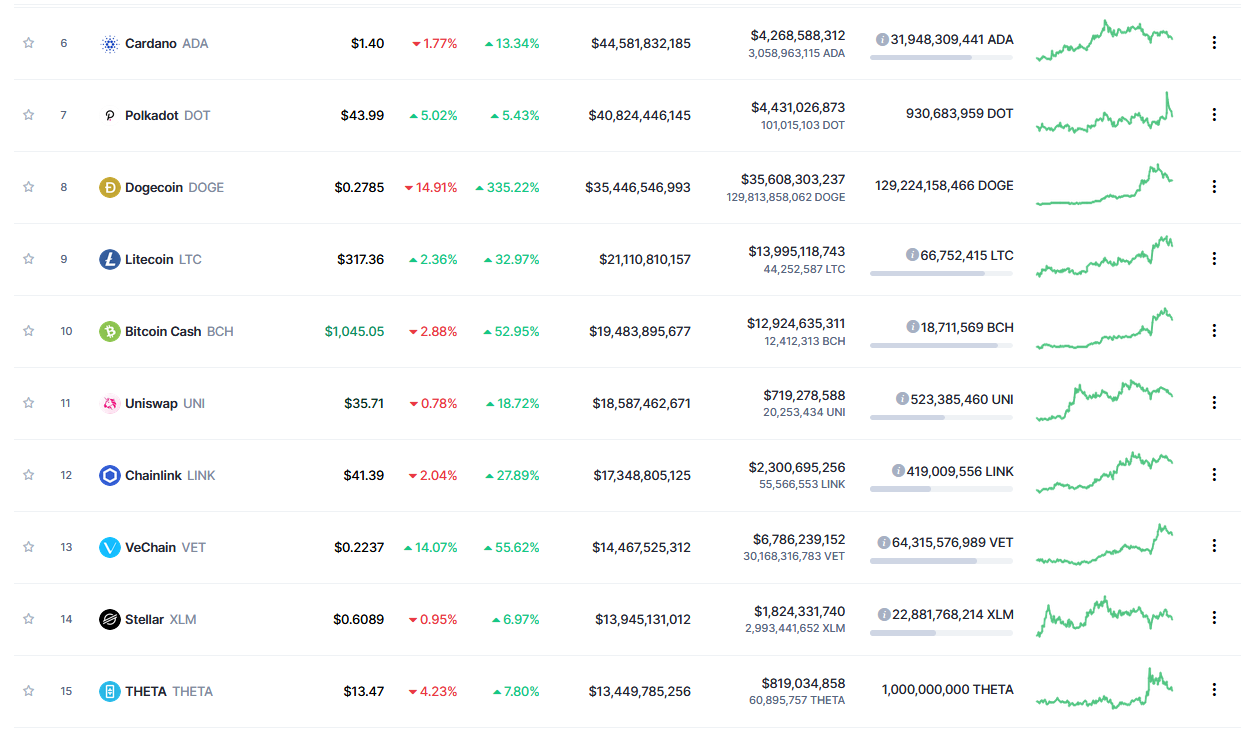
Task: Star the Stellar row
Action: pos(29,619)
